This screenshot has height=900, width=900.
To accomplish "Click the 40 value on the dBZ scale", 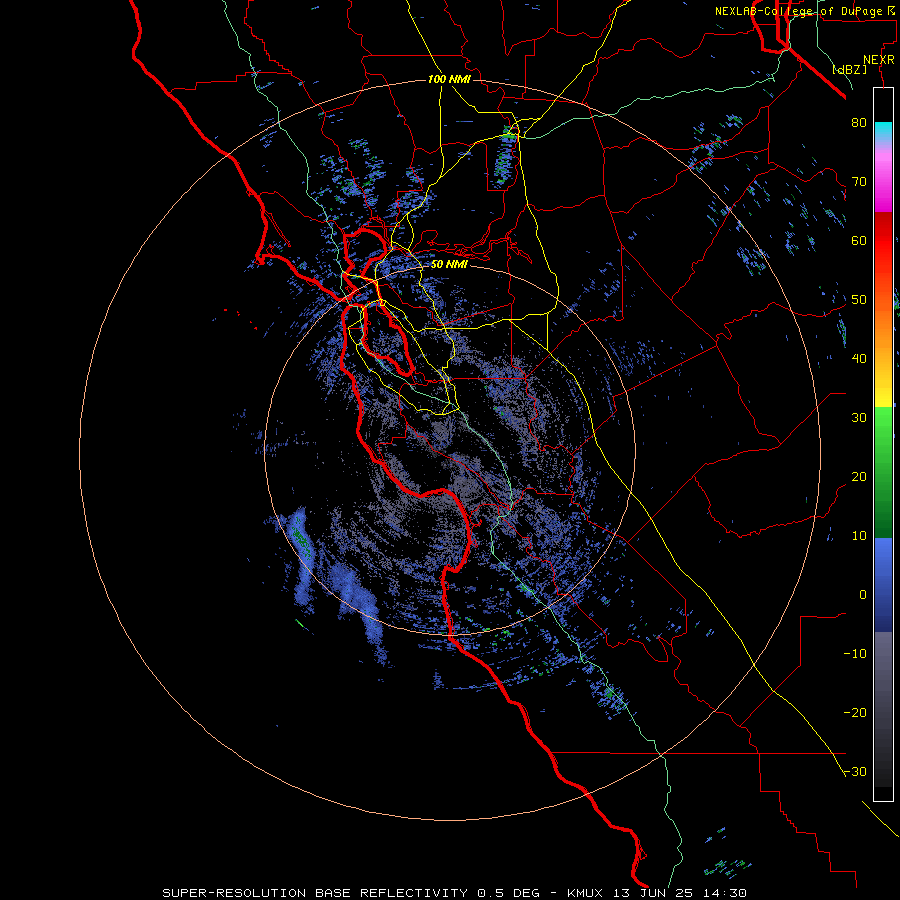I will tap(859, 359).
